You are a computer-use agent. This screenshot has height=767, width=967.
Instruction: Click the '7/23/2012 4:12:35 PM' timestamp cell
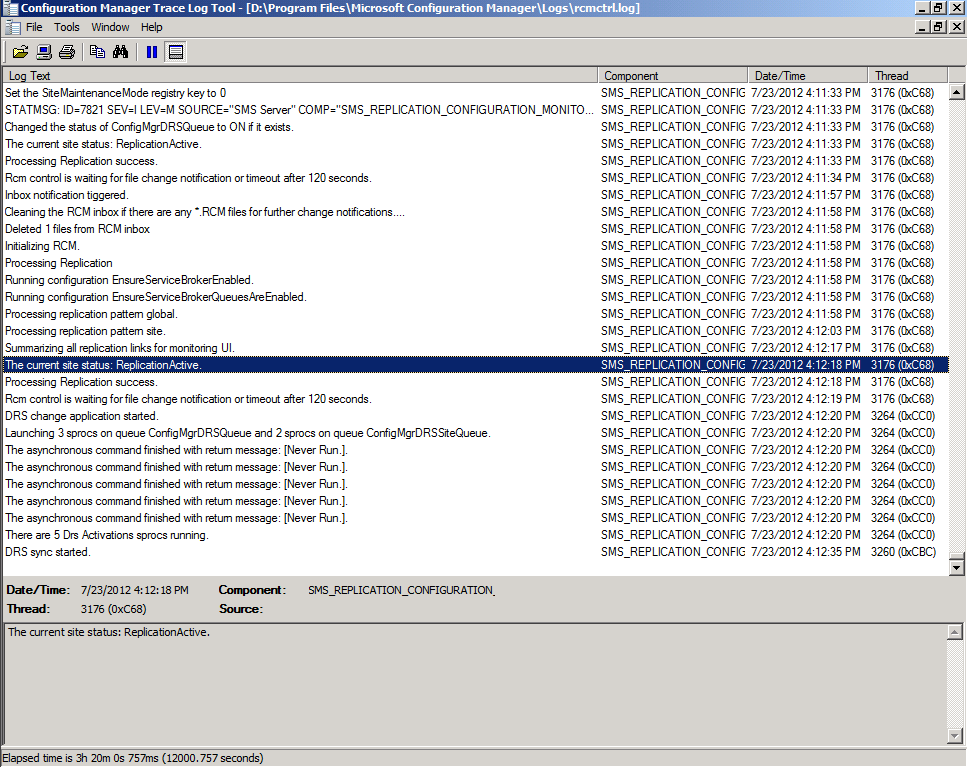point(805,552)
